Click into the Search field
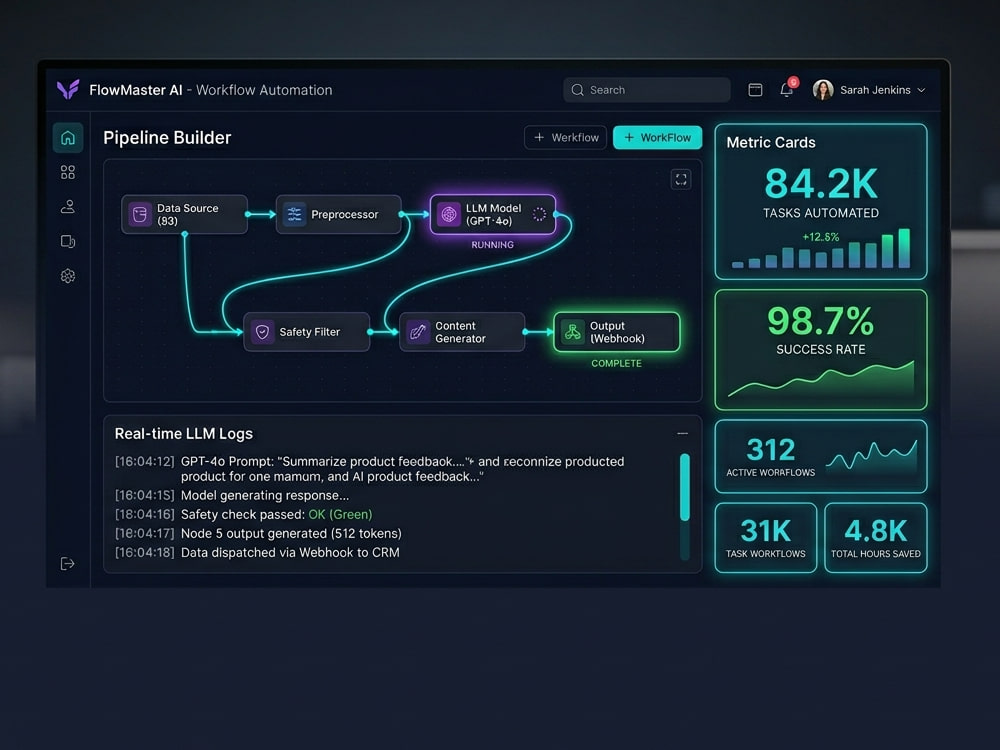 pyautogui.click(x=647, y=90)
